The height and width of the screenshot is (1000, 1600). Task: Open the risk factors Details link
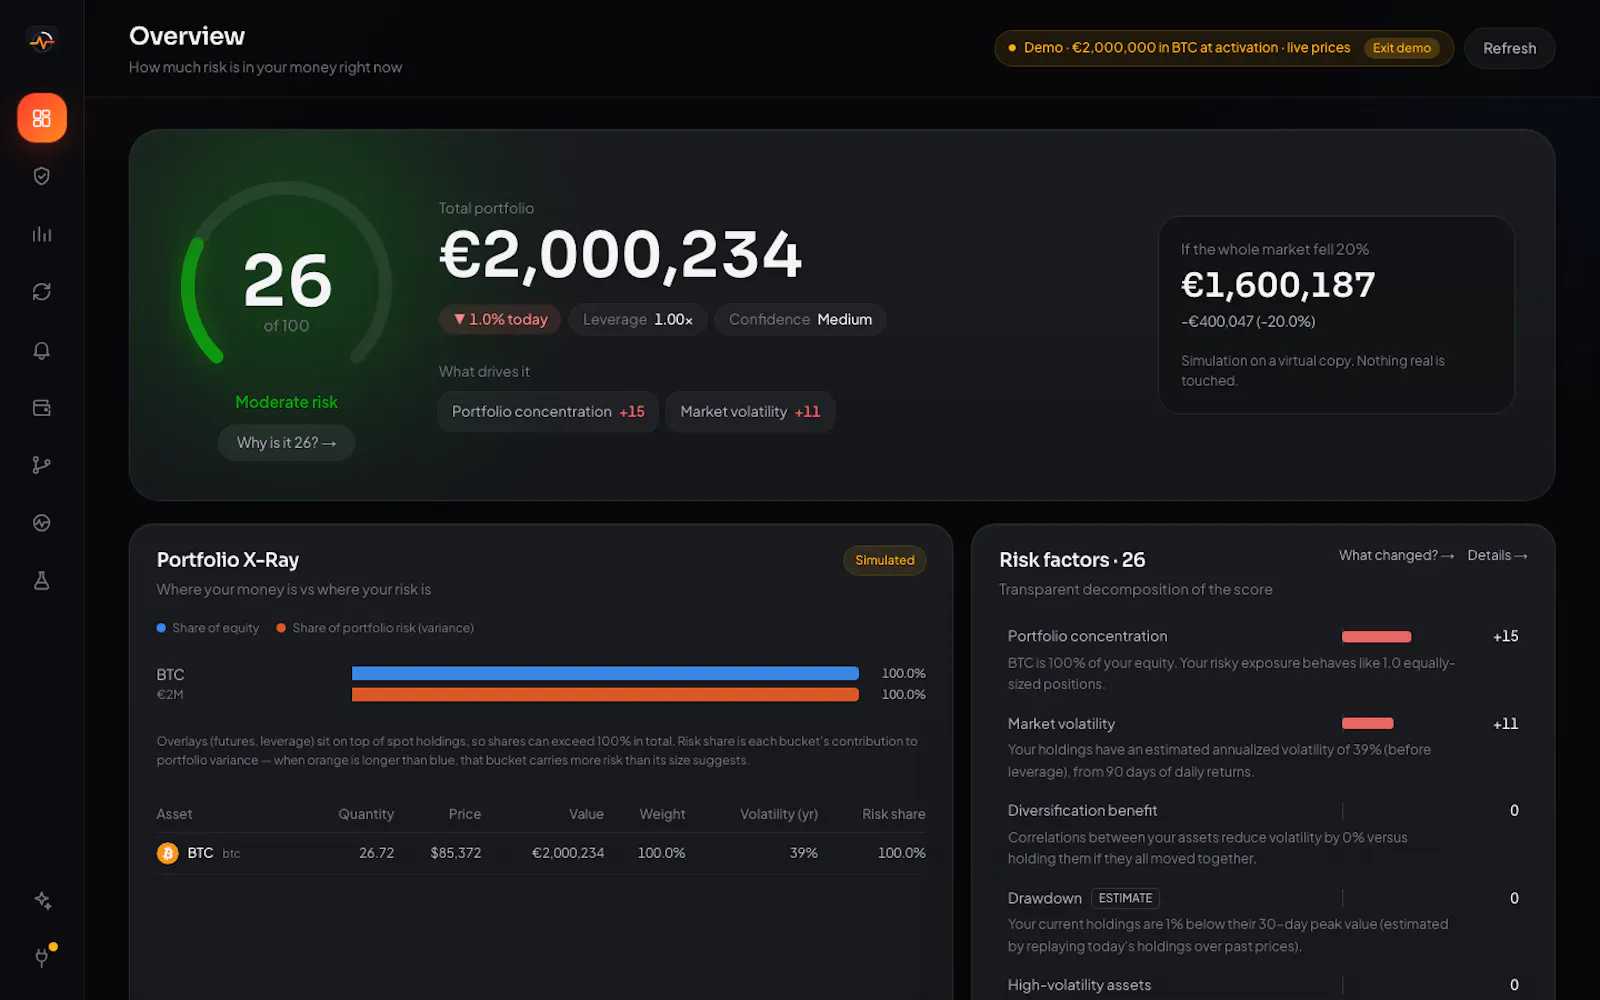point(1497,555)
